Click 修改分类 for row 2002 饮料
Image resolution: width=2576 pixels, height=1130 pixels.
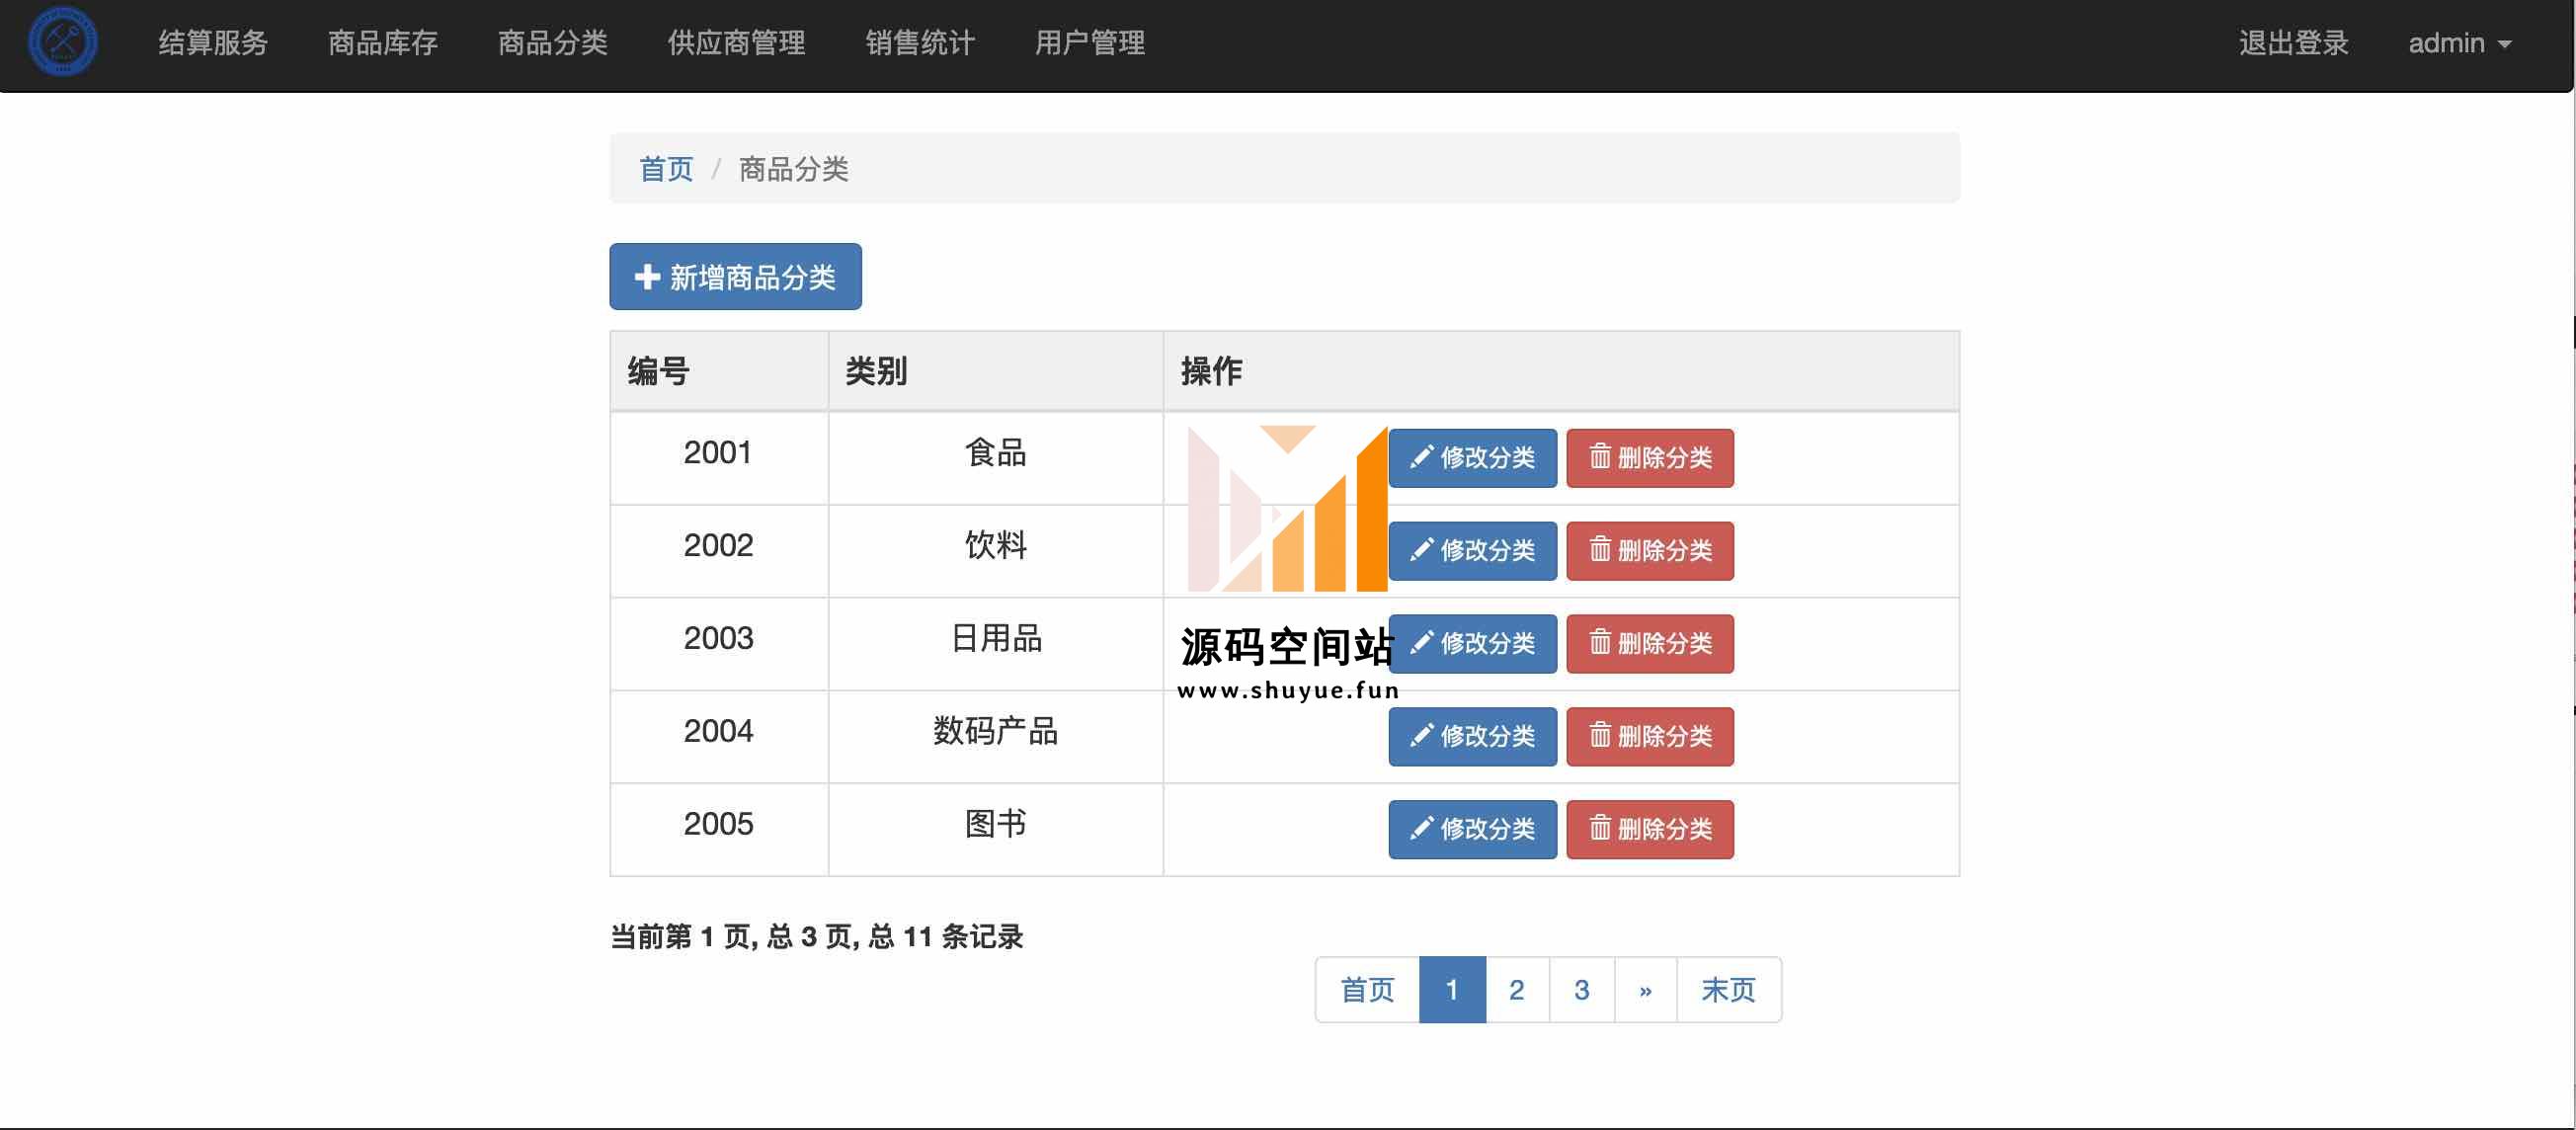point(1473,551)
